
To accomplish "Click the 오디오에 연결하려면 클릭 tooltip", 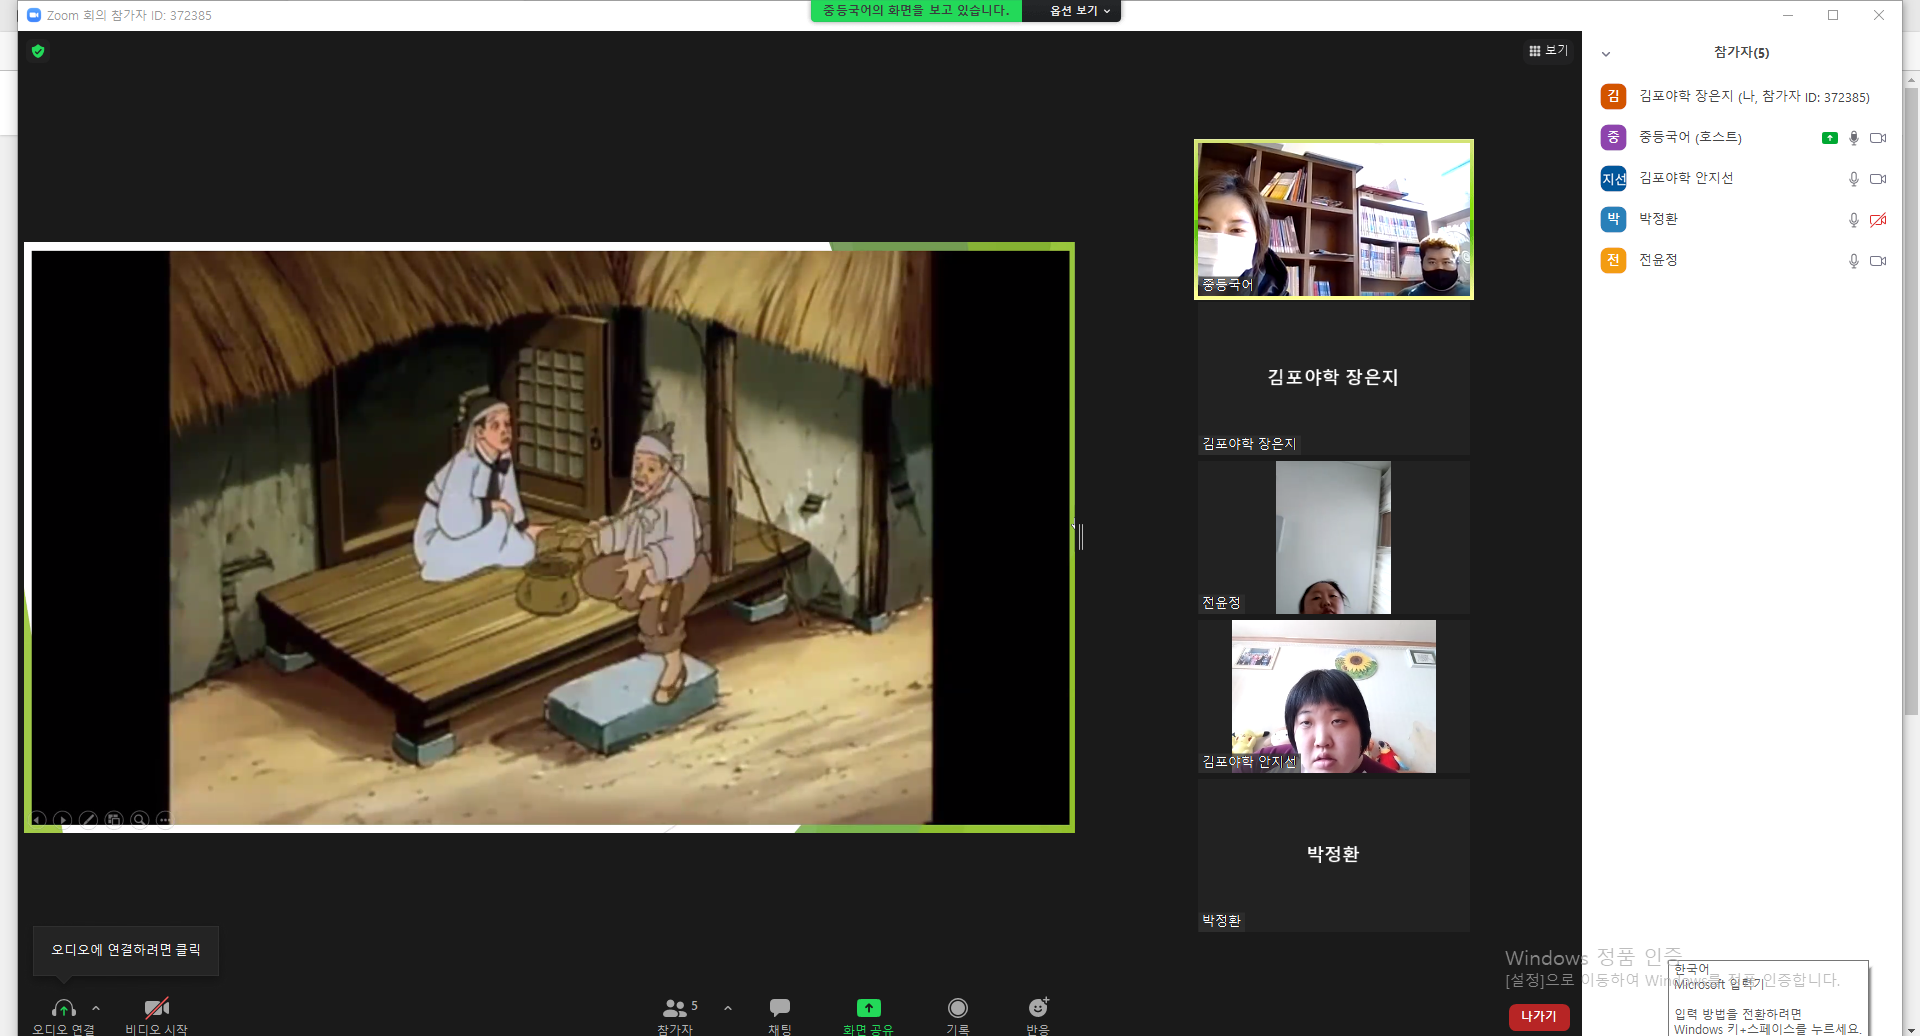I will coord(126,950).
